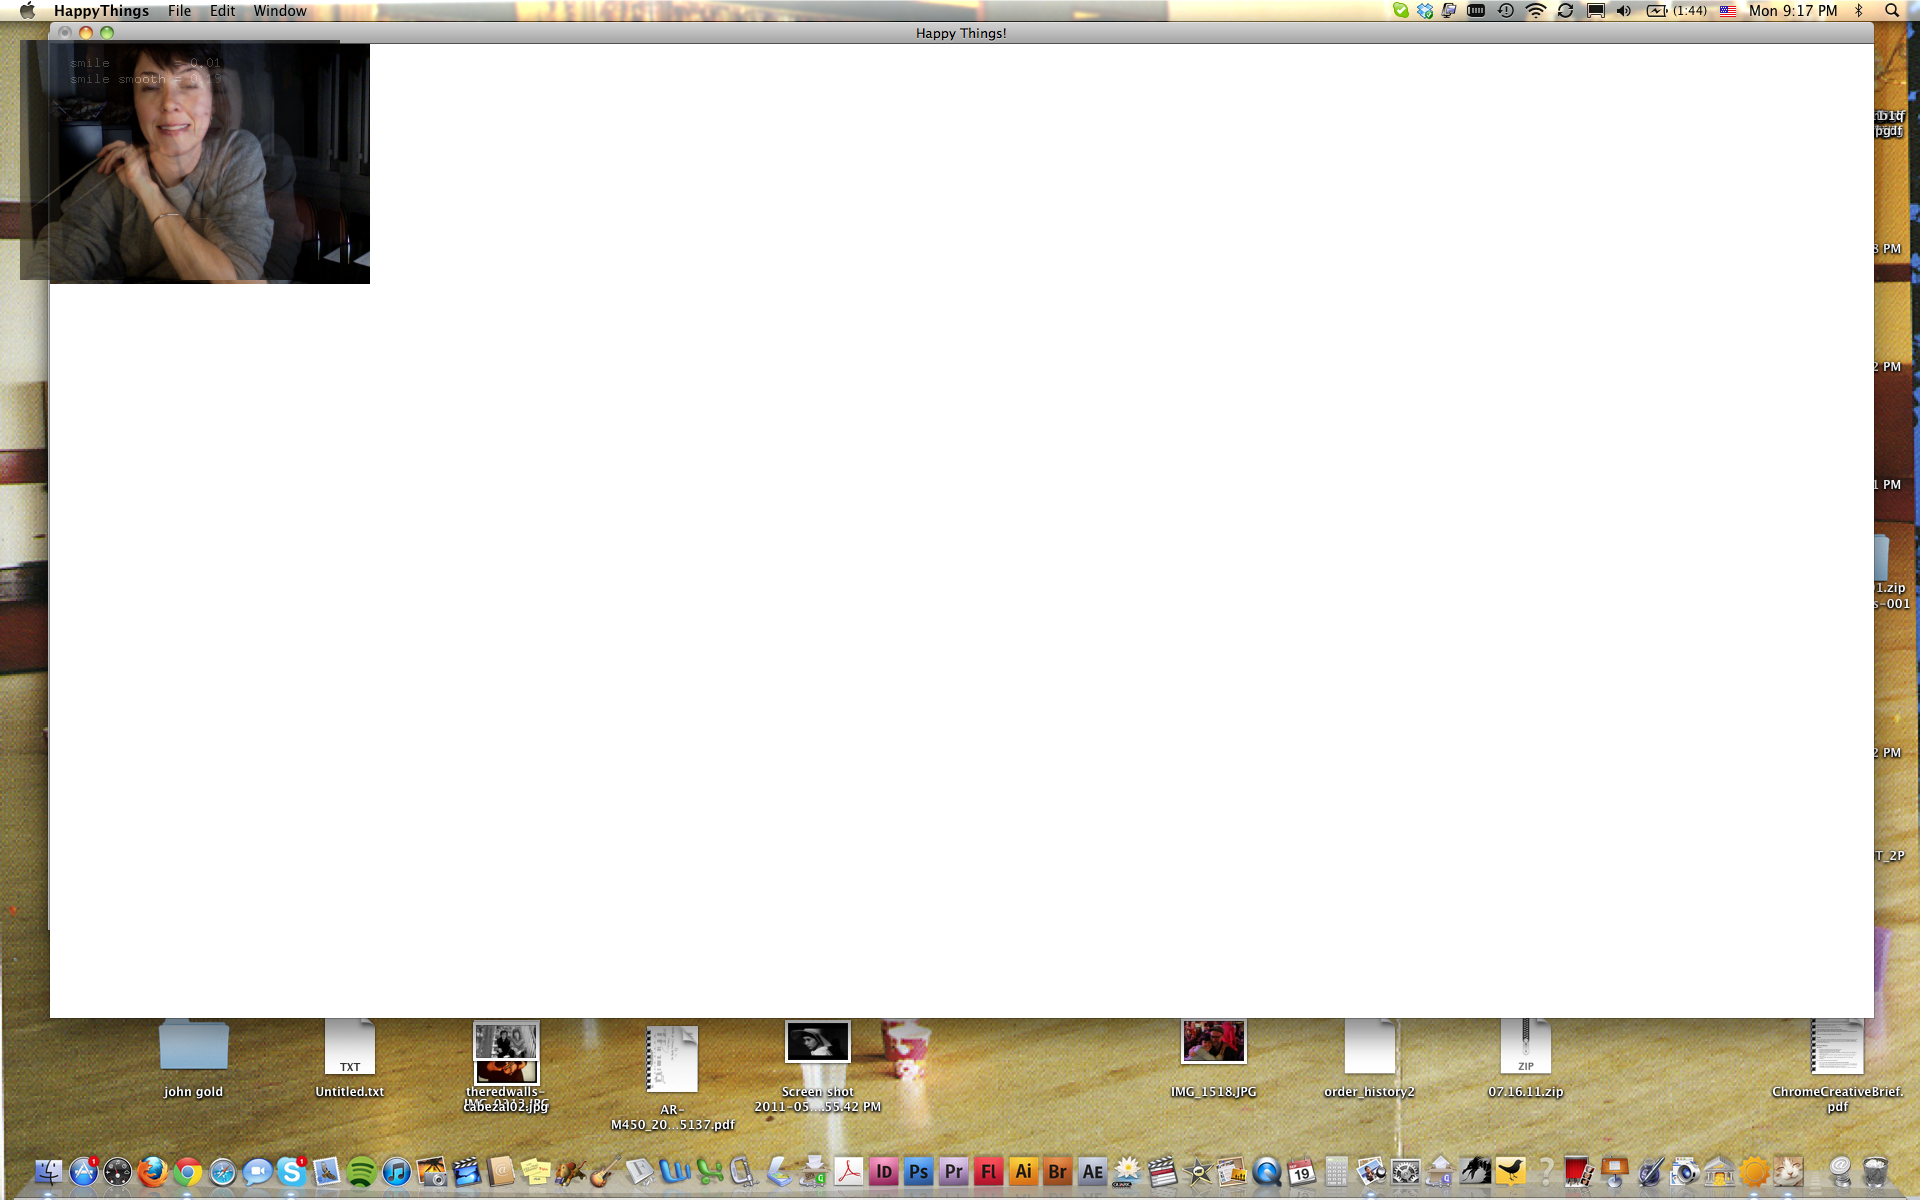The image size is (1920, 1200).
Task: Open QuickTime Player from the Dock
Action: pos(1267,1171)
